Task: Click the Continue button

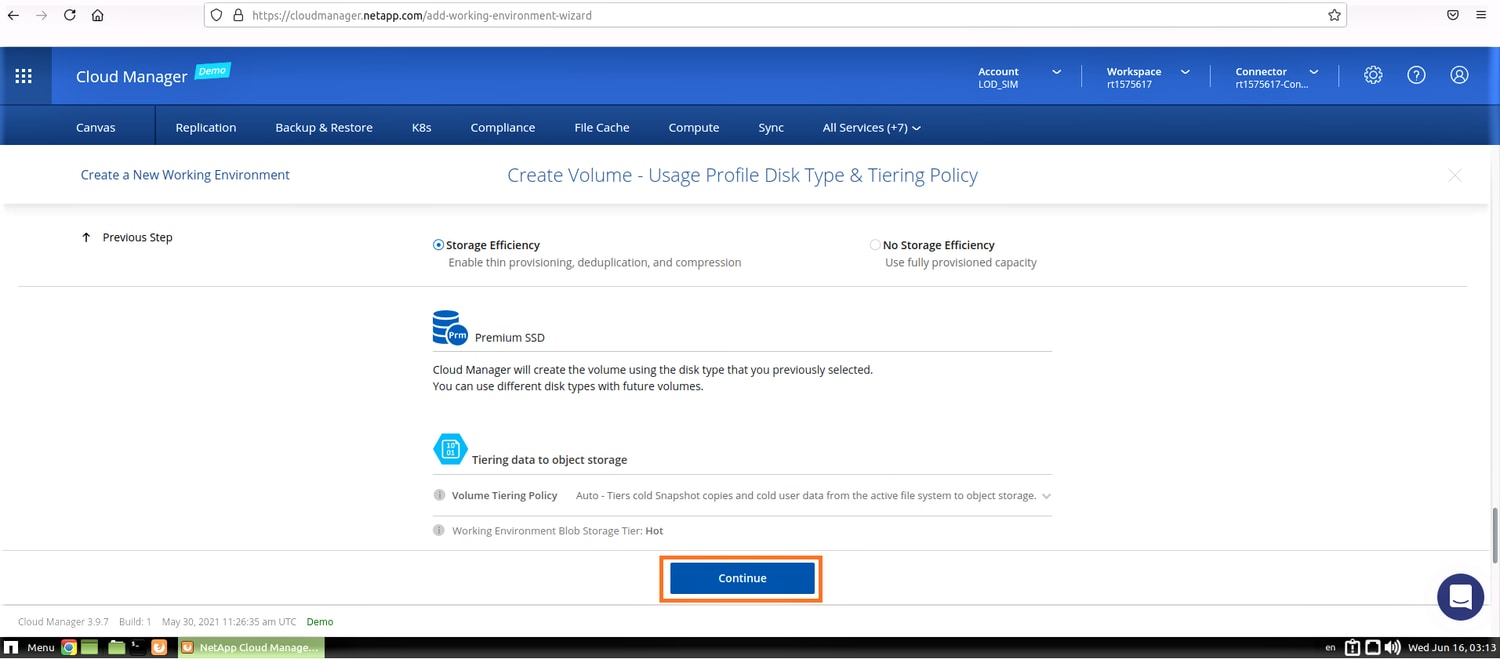Action: 741,578
